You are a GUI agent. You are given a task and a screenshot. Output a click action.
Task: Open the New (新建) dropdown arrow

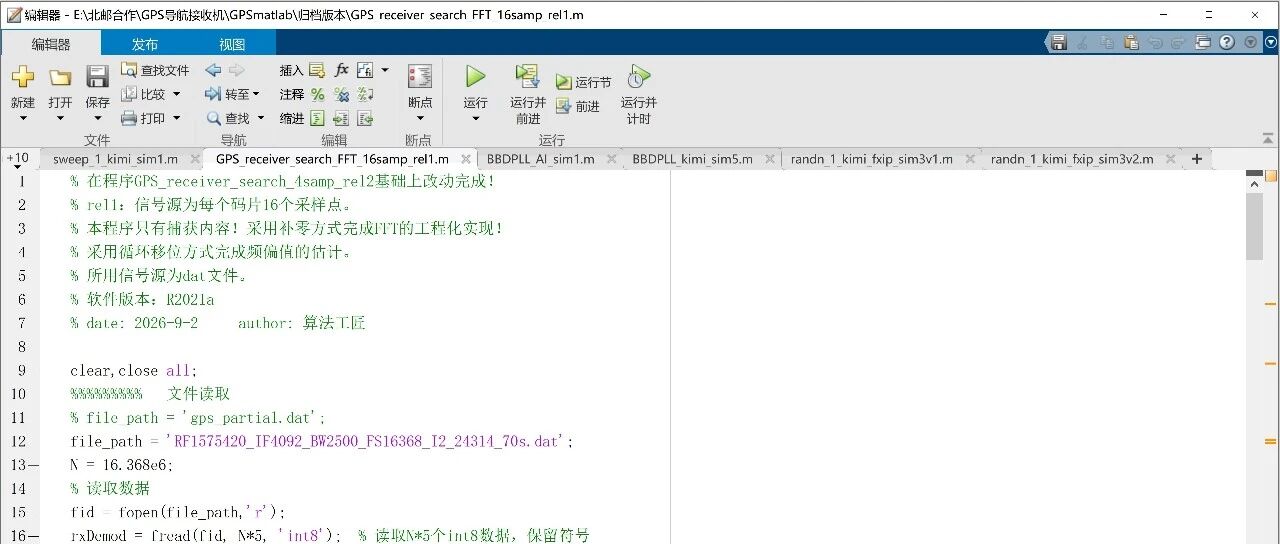[23, 118]
